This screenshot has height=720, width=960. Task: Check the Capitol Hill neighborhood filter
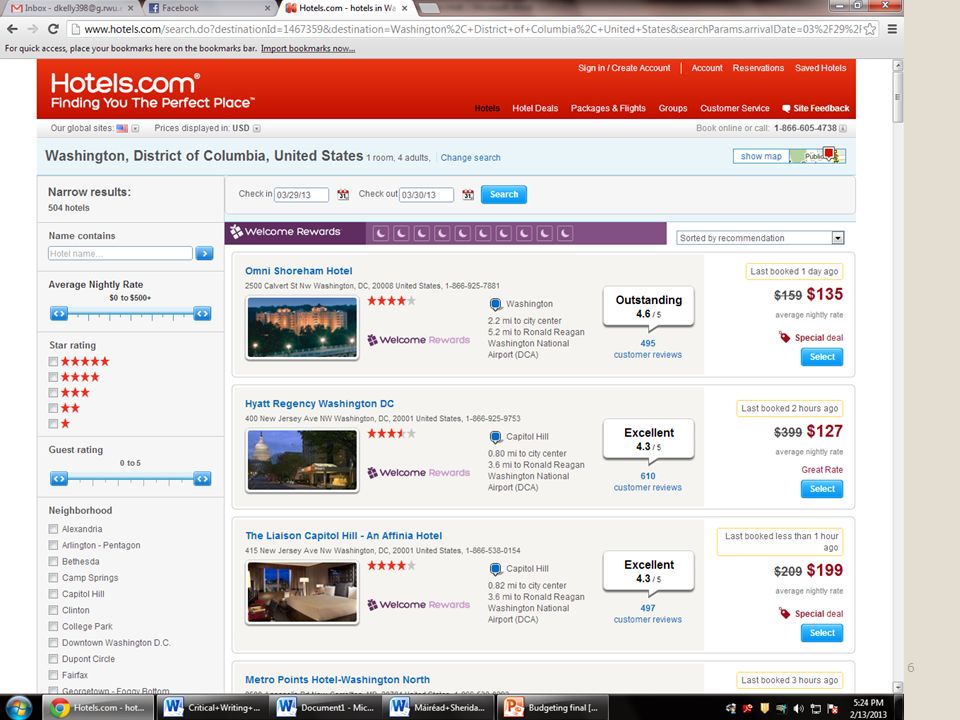(53, 594)
